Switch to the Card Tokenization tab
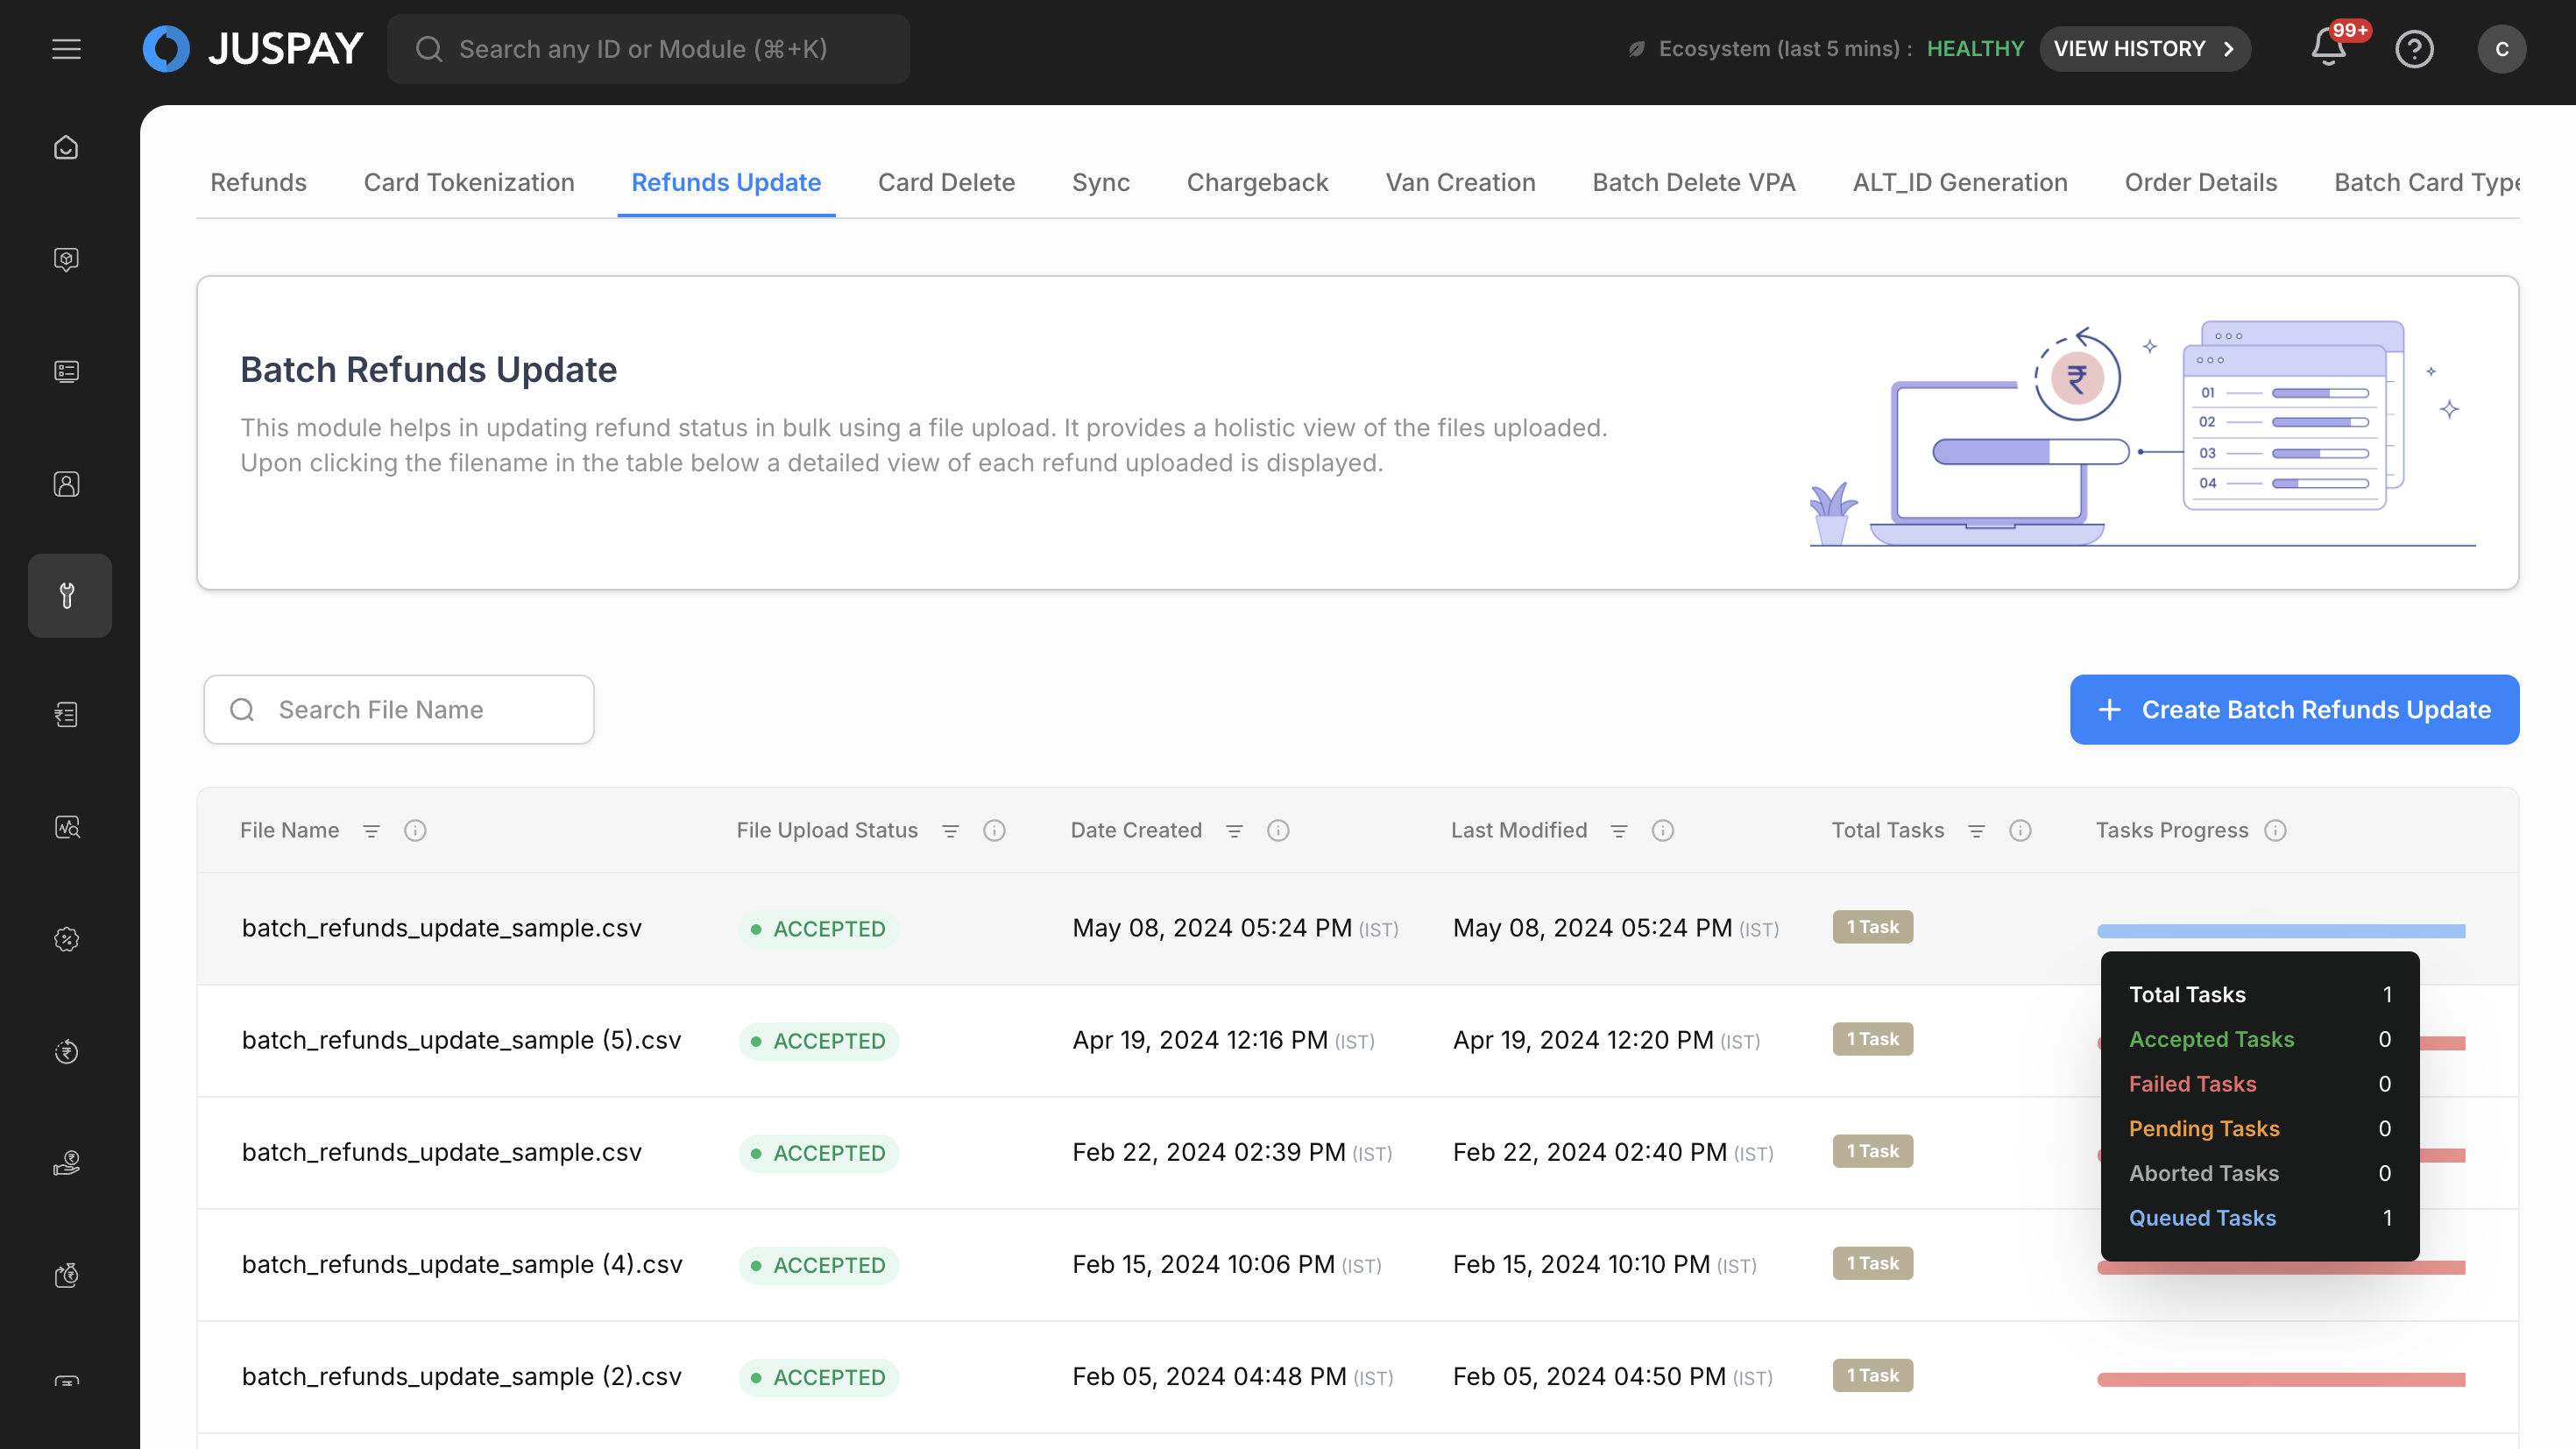The width and height of the screenshot is (2576, 1449). point(468,182)
